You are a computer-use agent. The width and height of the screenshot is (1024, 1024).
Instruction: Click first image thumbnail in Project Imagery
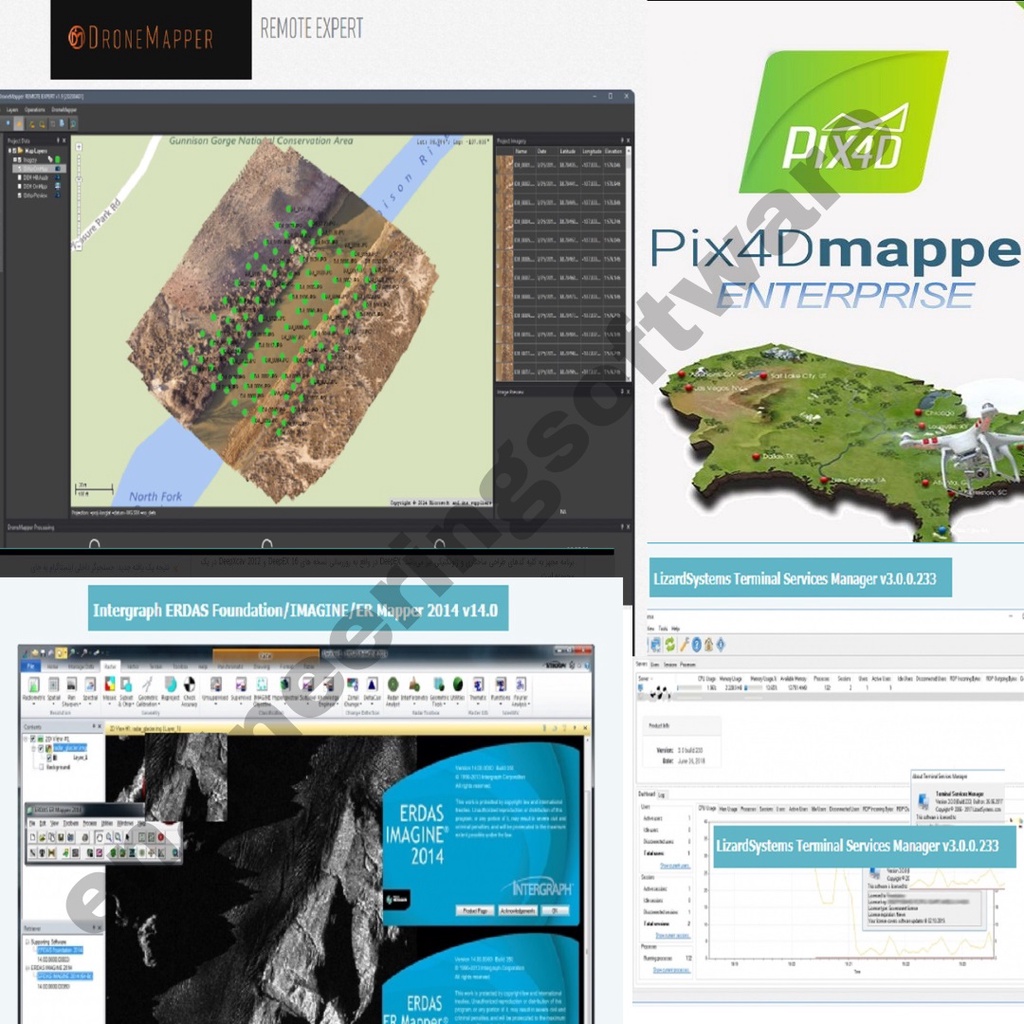504,165
